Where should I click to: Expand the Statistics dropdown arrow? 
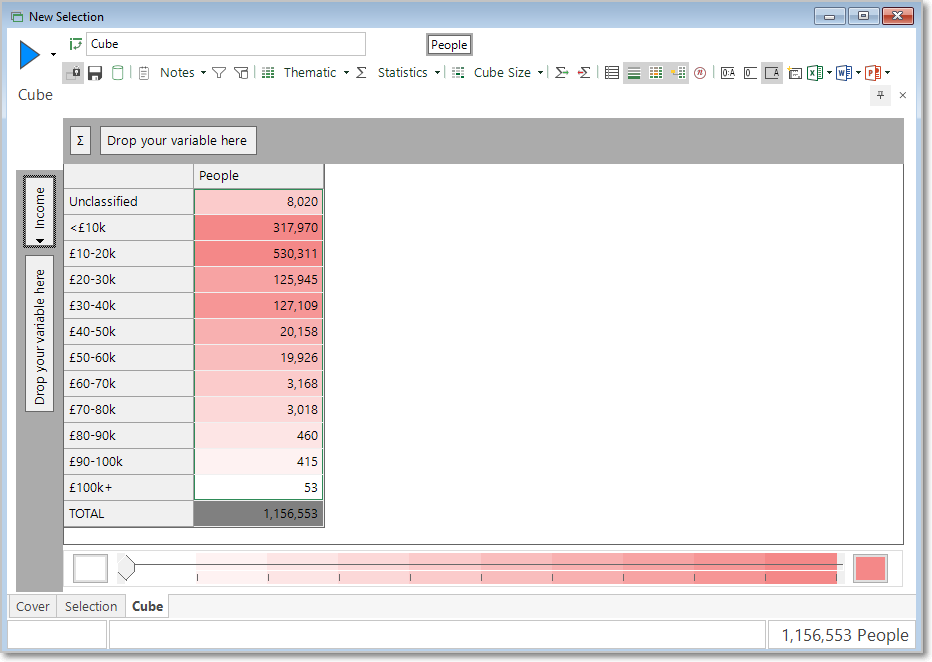(437, 72)
